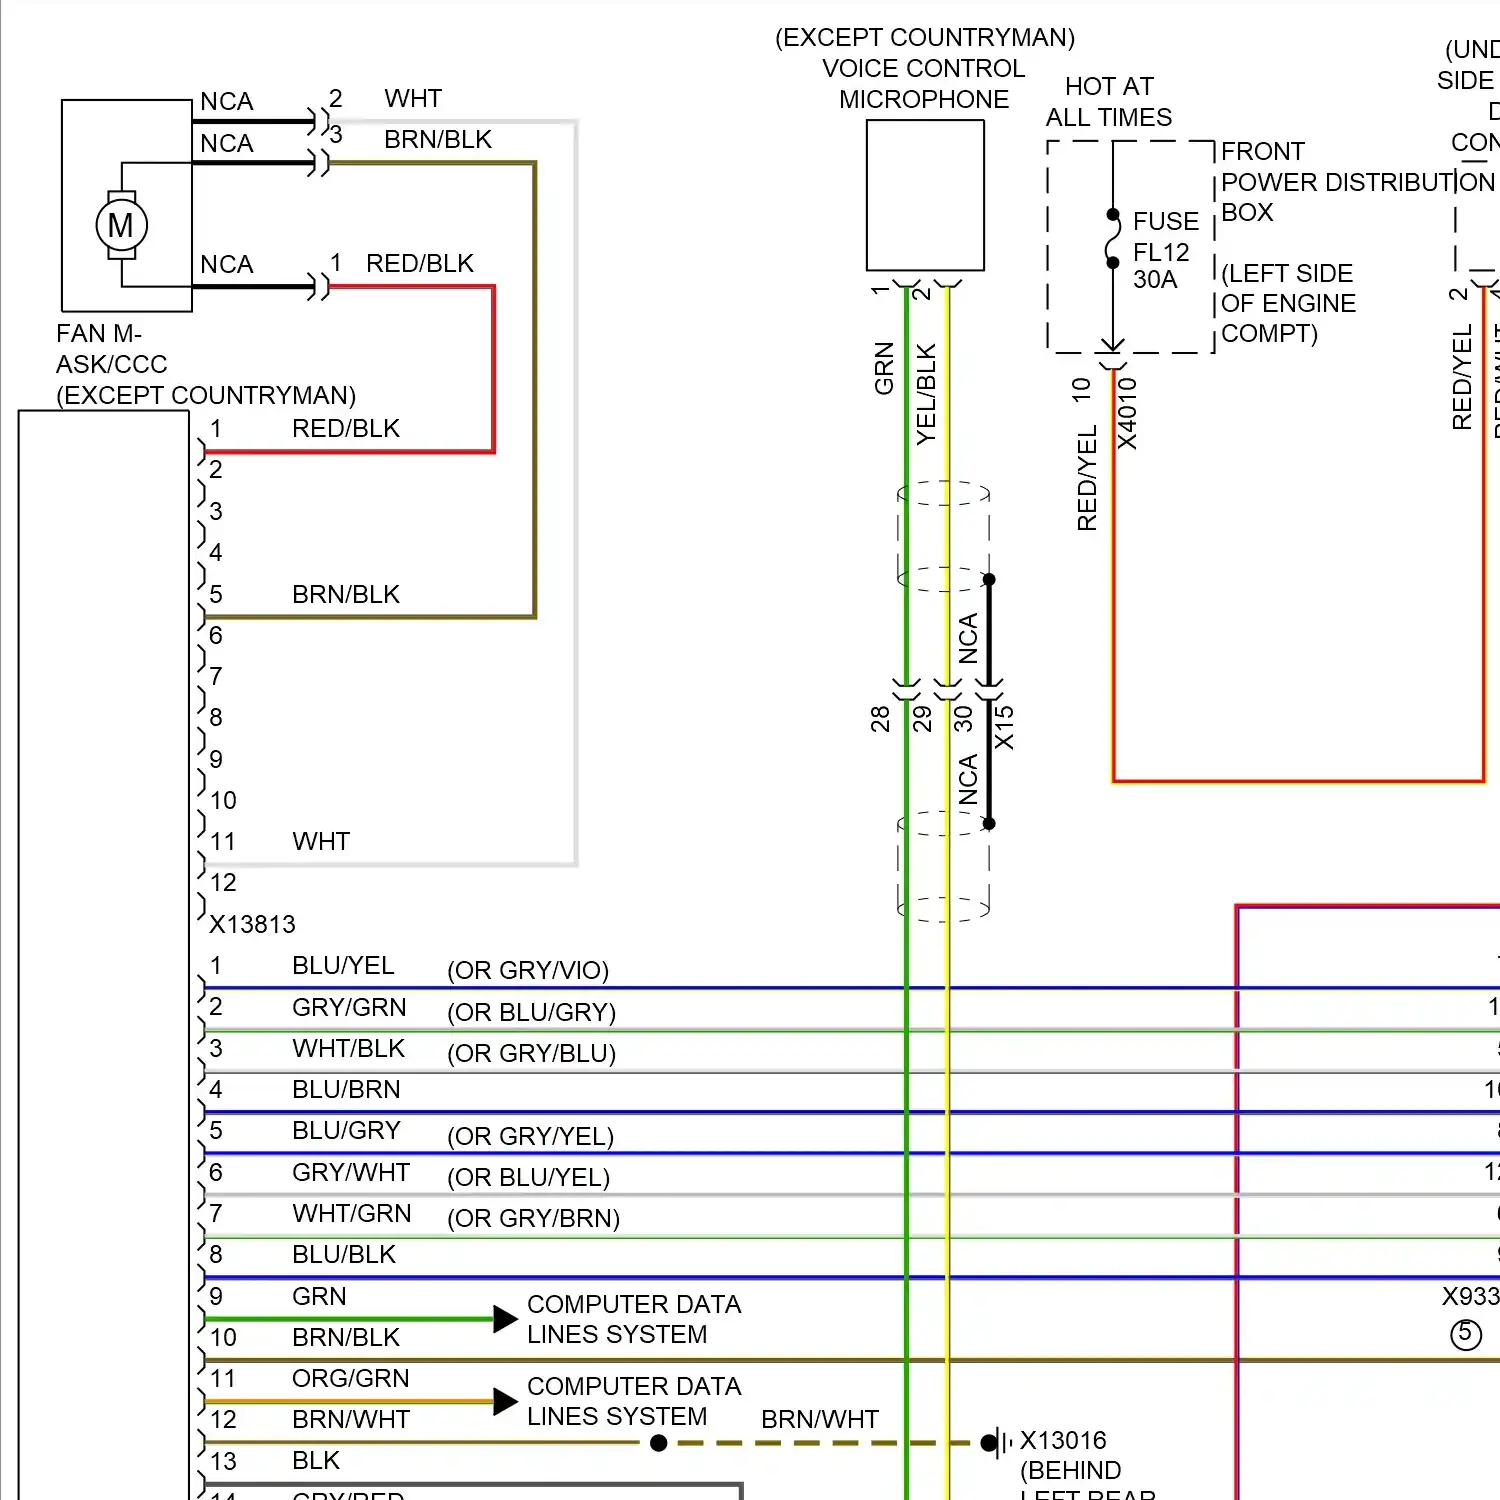Click the 'WHT/GRN' wire label
The image size is (1500, 1500).
tap(352, 1213)
